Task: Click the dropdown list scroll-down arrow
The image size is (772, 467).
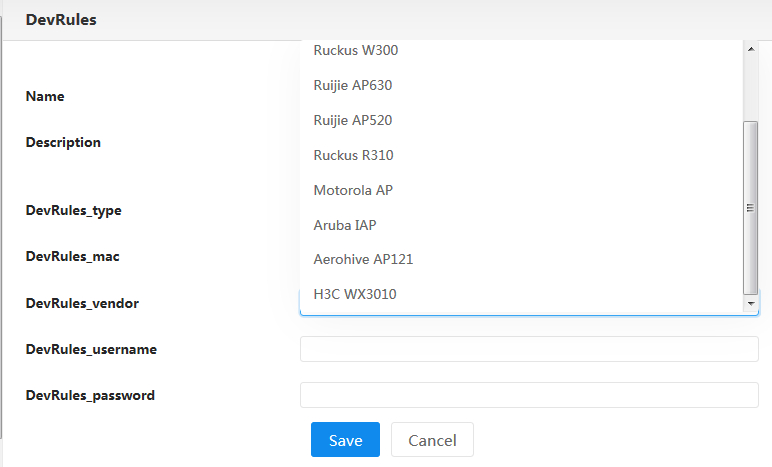Action: point(751,304)
